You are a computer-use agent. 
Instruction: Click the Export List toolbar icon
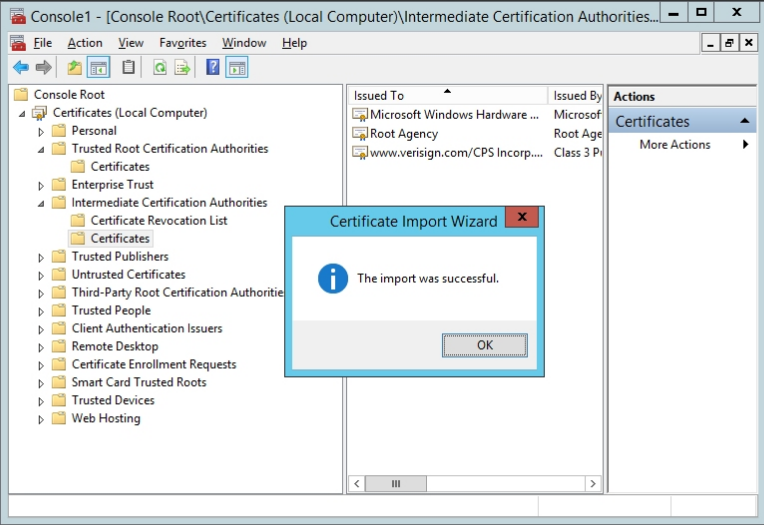coord(182,68)
